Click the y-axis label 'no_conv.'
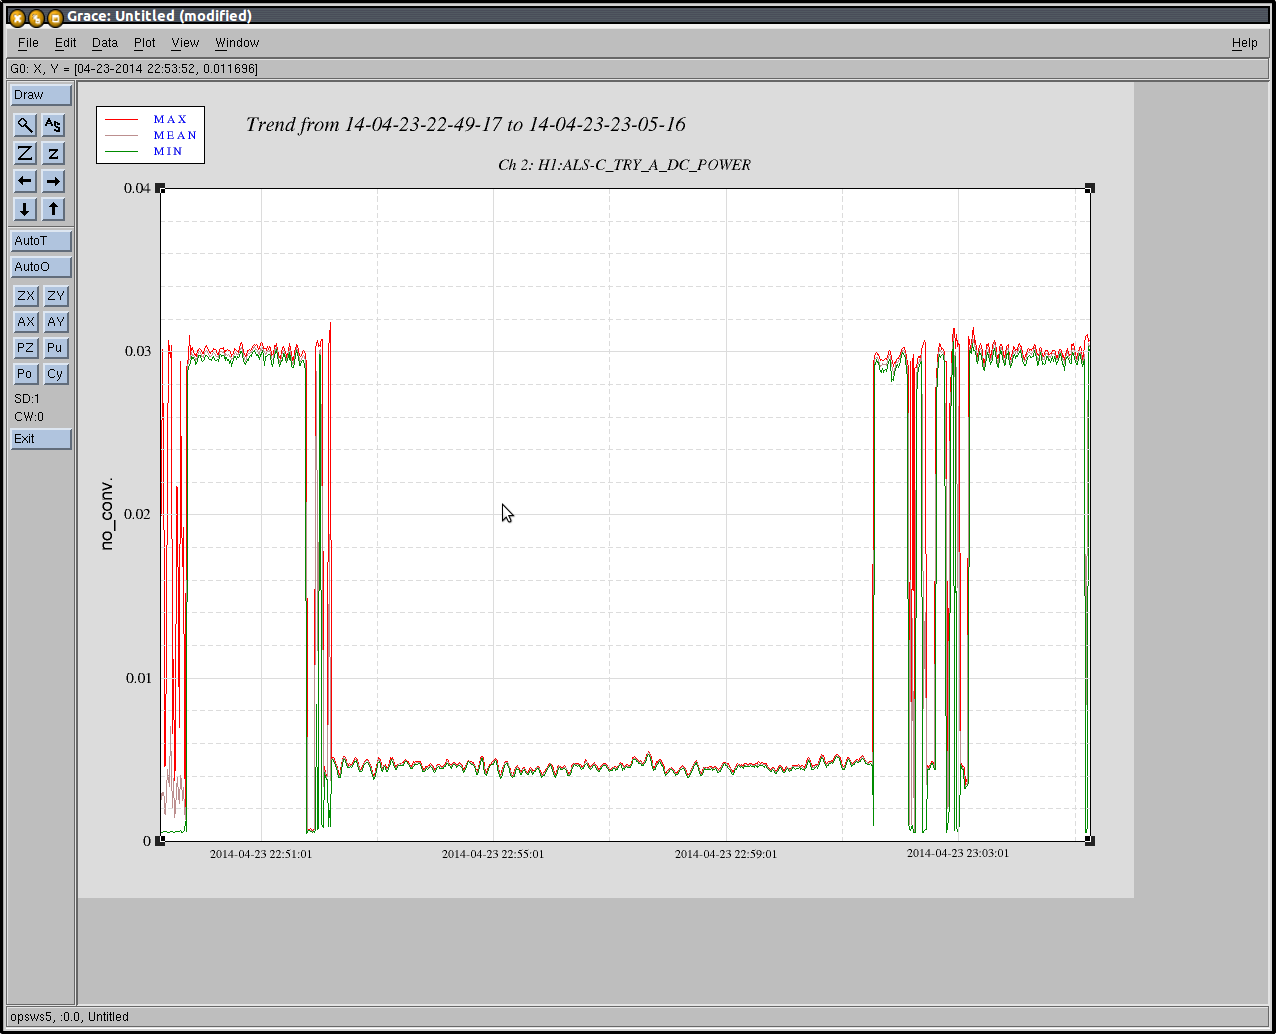The width and height of the screenshot is (1276, 1034). click(x=107, y=514)
